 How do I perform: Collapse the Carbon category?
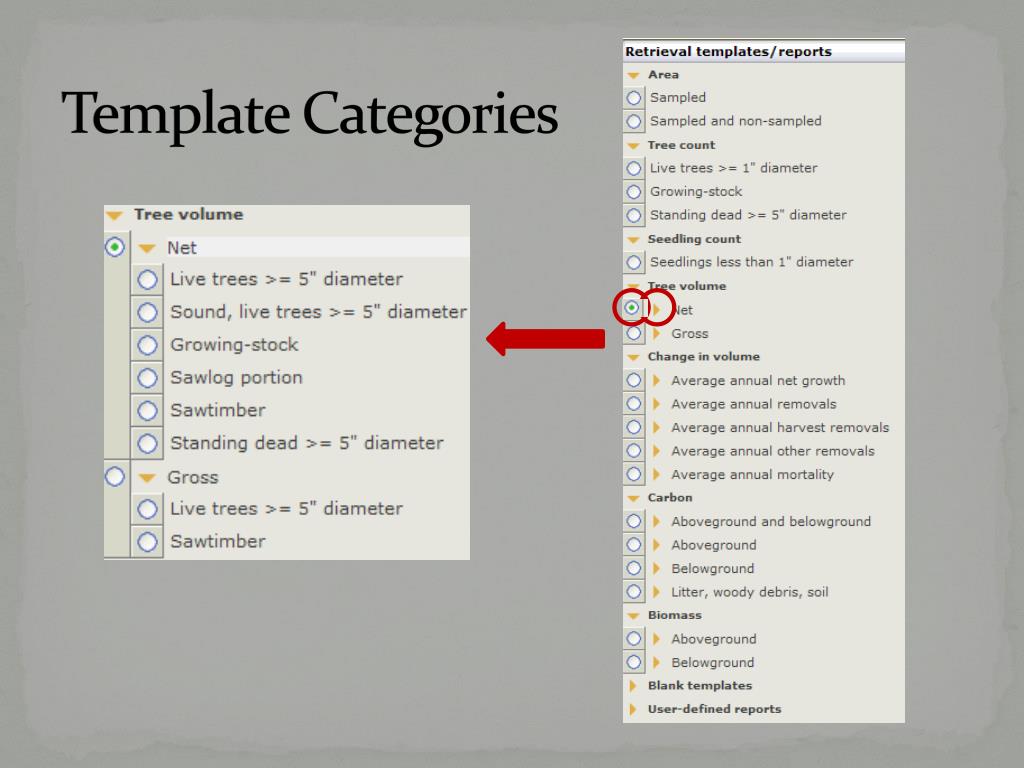point(633,498)
